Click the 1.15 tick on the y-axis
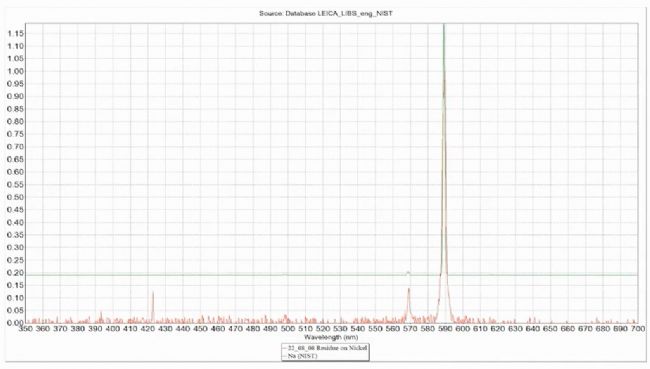 coord(16,34)
